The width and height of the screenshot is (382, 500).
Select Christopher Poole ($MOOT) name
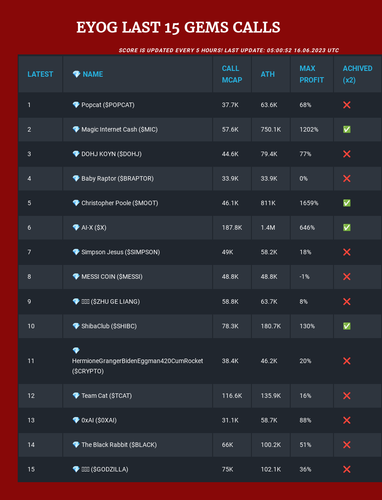click(120, 203)
